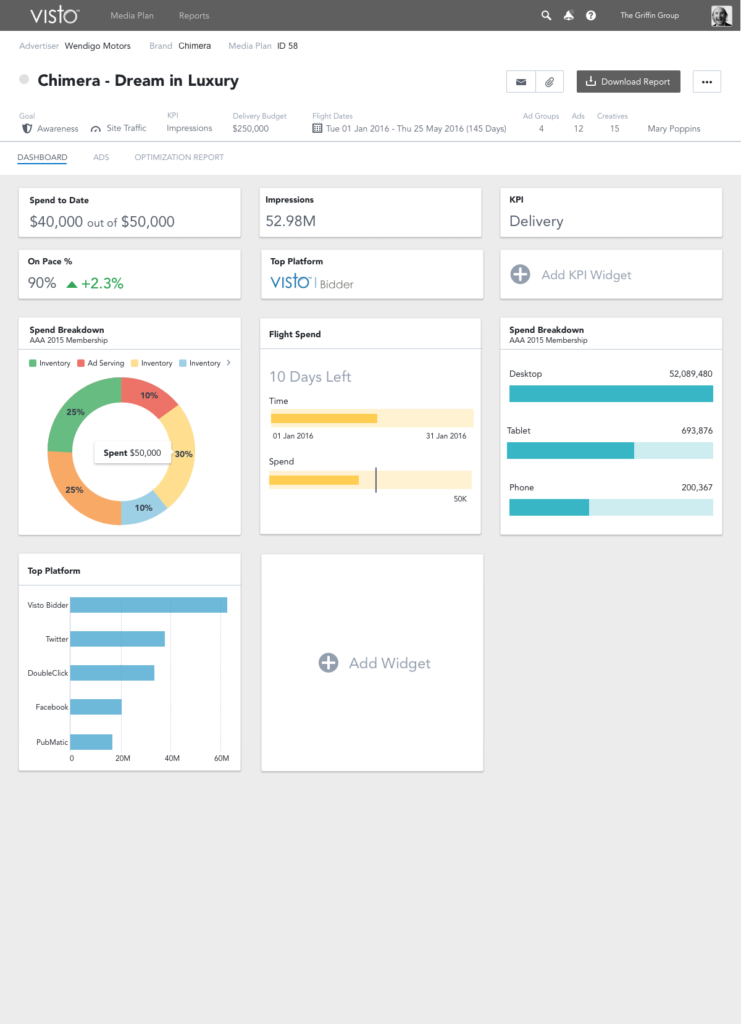This screenshot has height=1024, width=741.
Task: Open the Media Plan menu
Action: (x=132, y=16)
